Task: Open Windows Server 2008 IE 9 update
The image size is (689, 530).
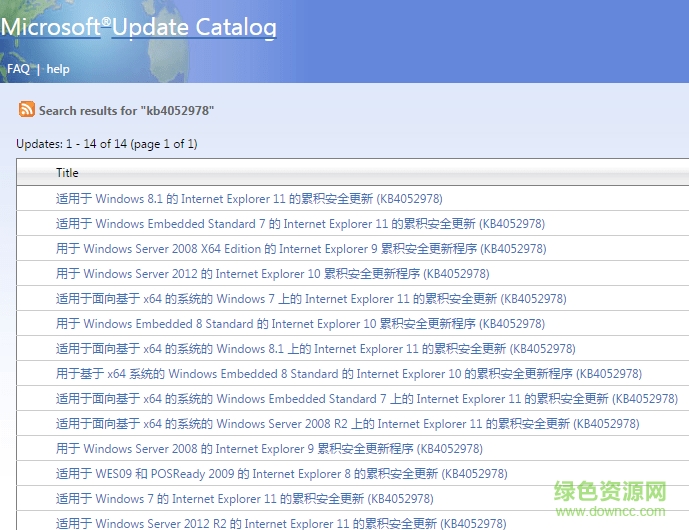Action: pos(269,449)
